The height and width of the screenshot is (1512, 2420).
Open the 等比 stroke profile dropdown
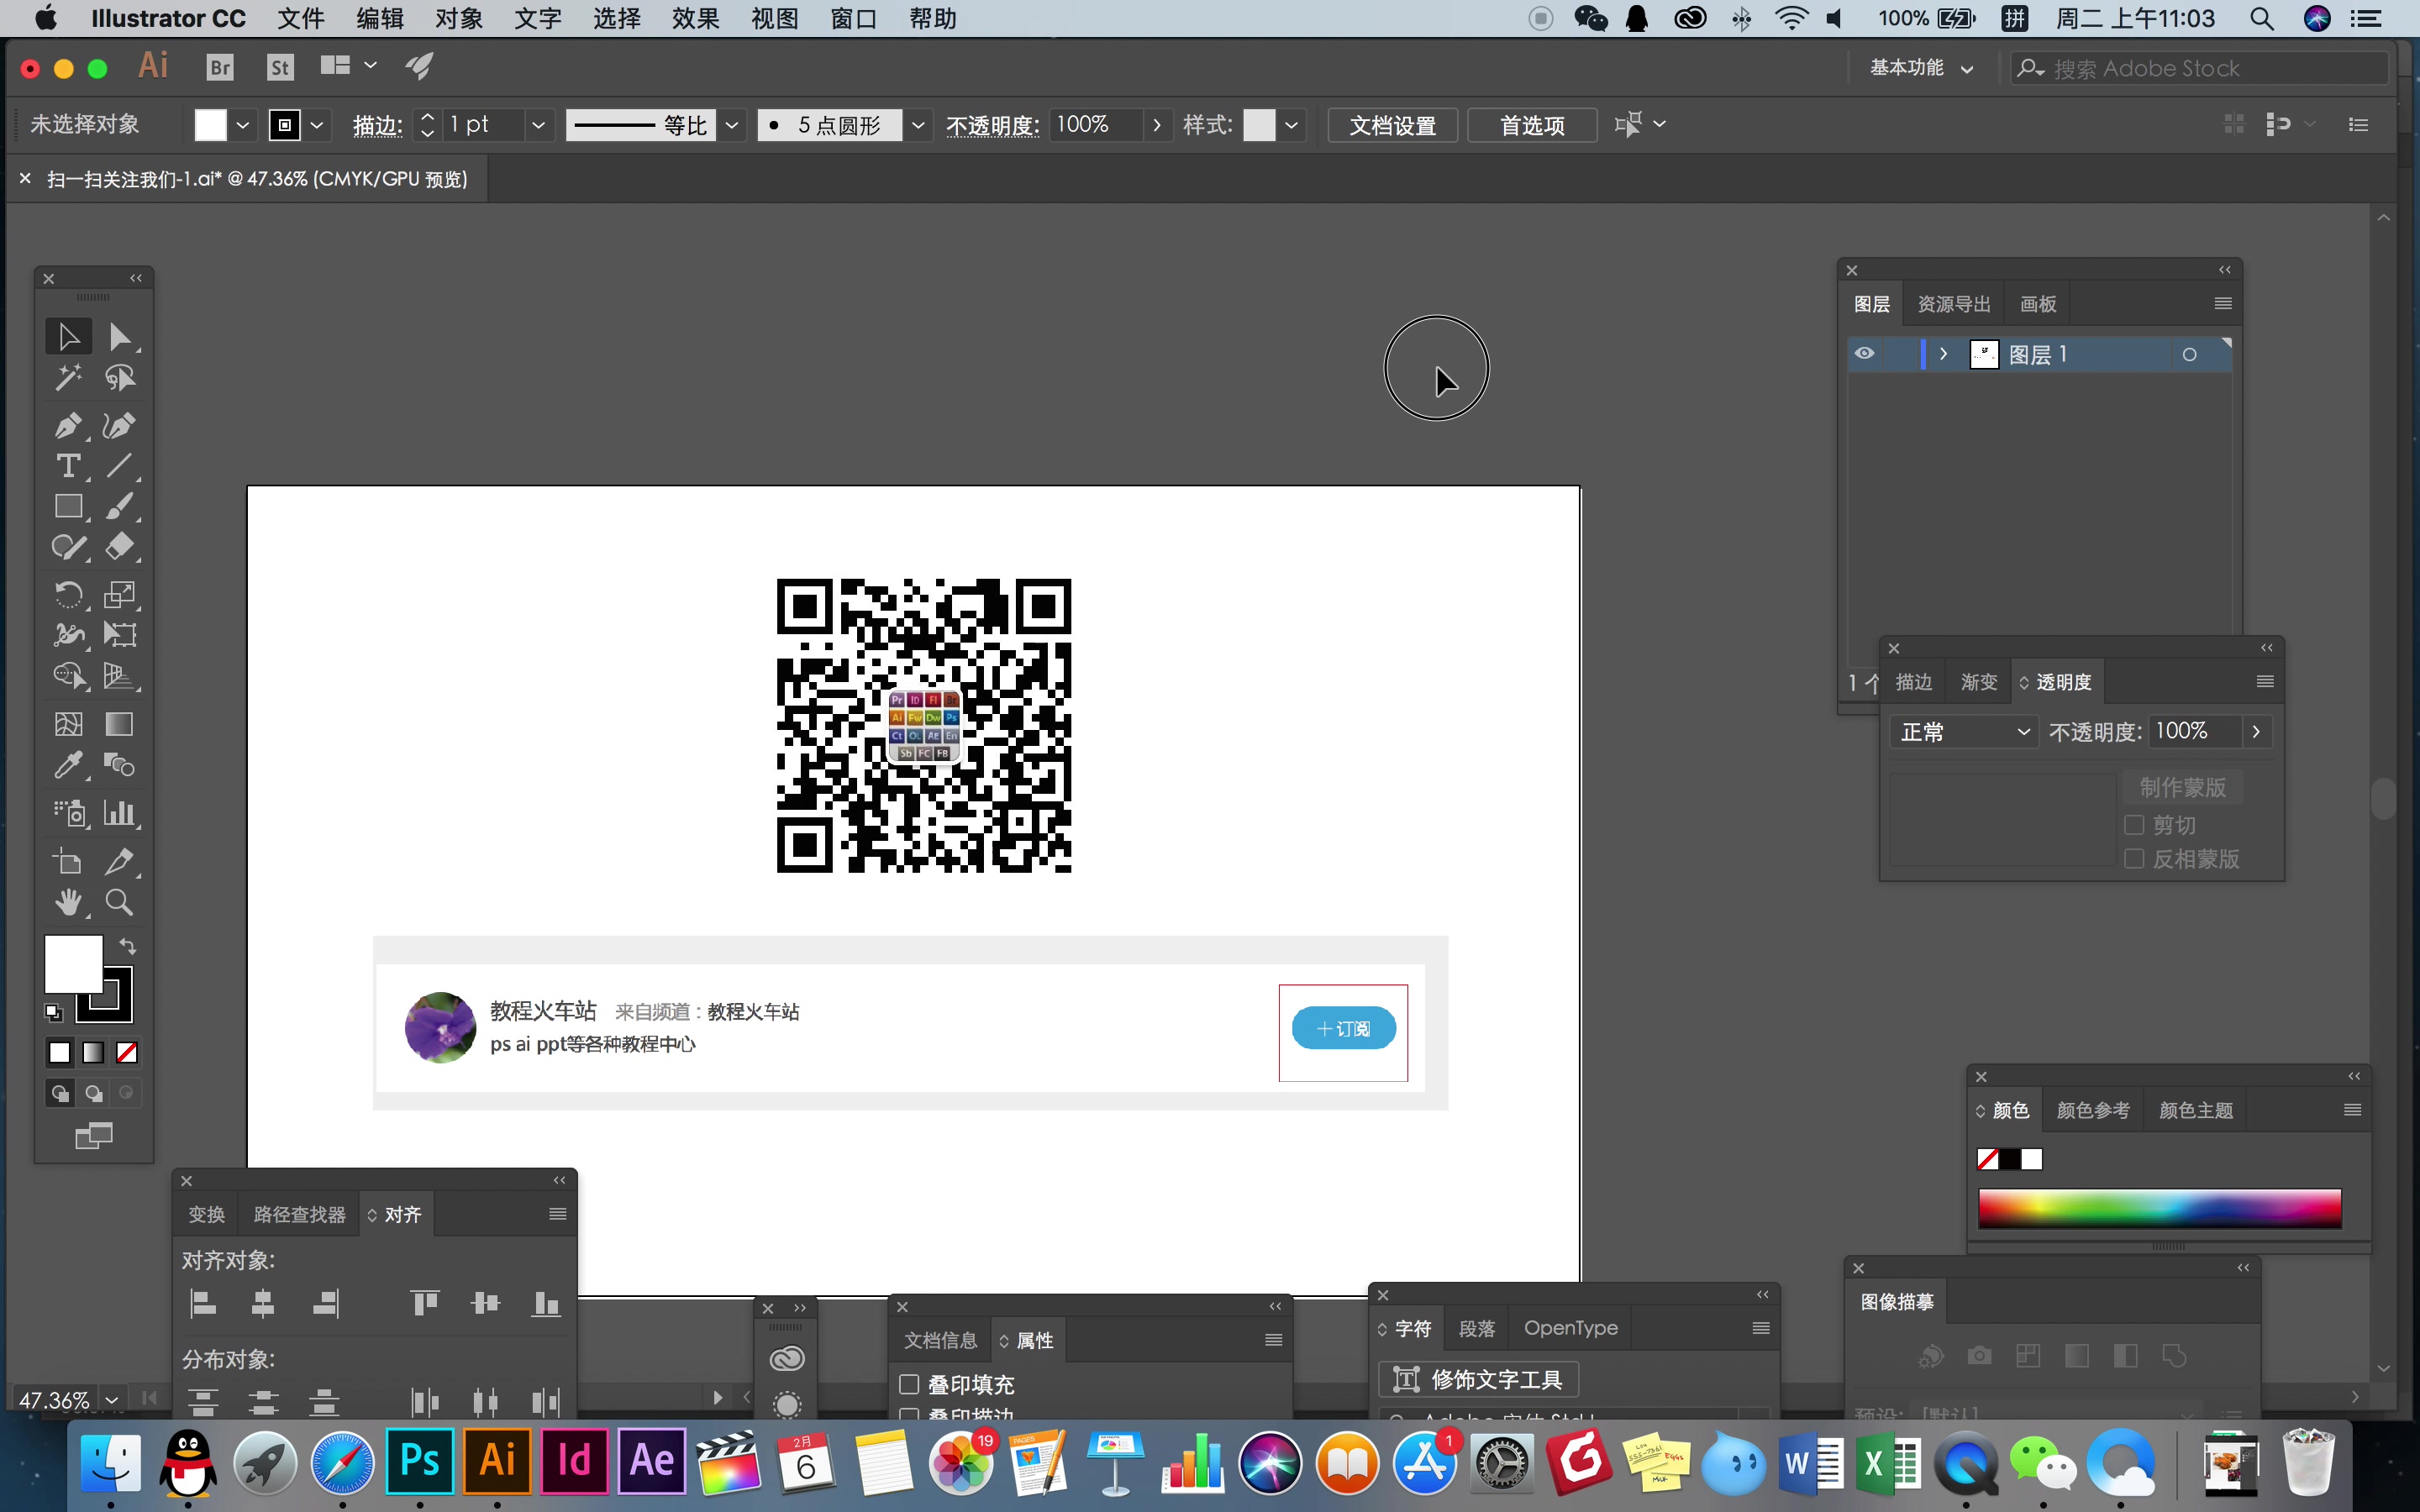pos(732,125)
